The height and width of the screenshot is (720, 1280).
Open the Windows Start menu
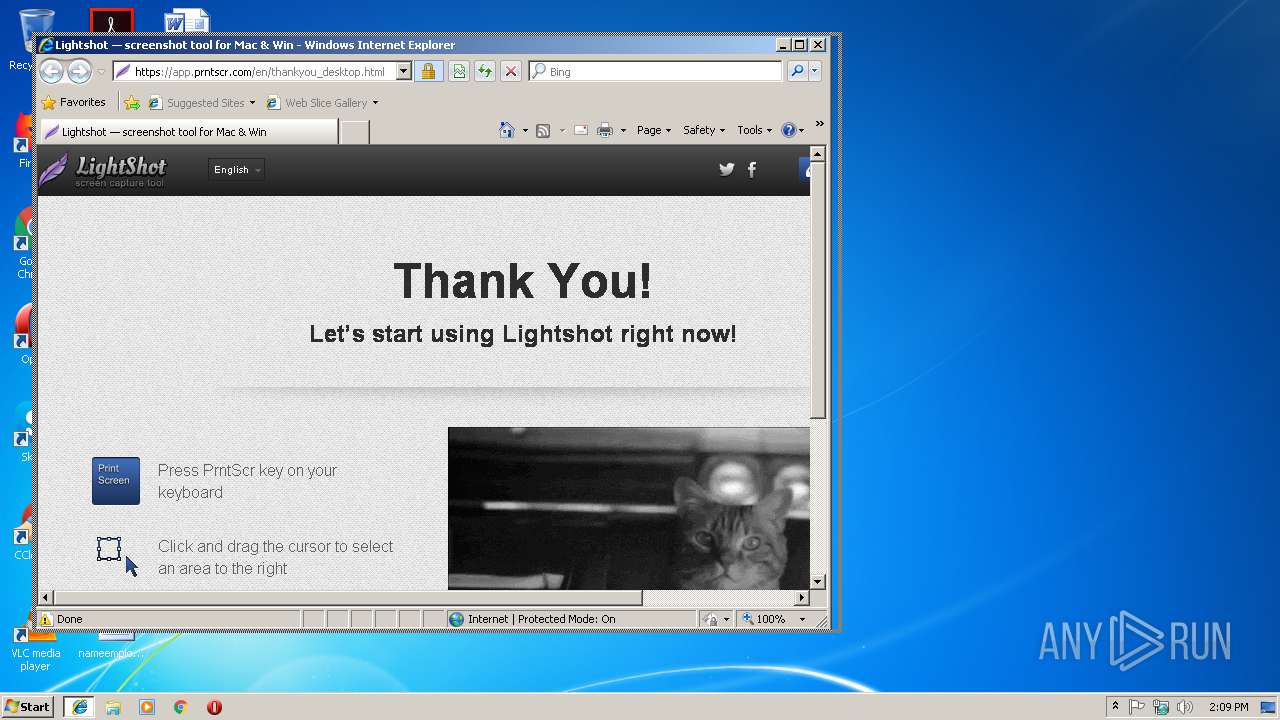point(27,707)
